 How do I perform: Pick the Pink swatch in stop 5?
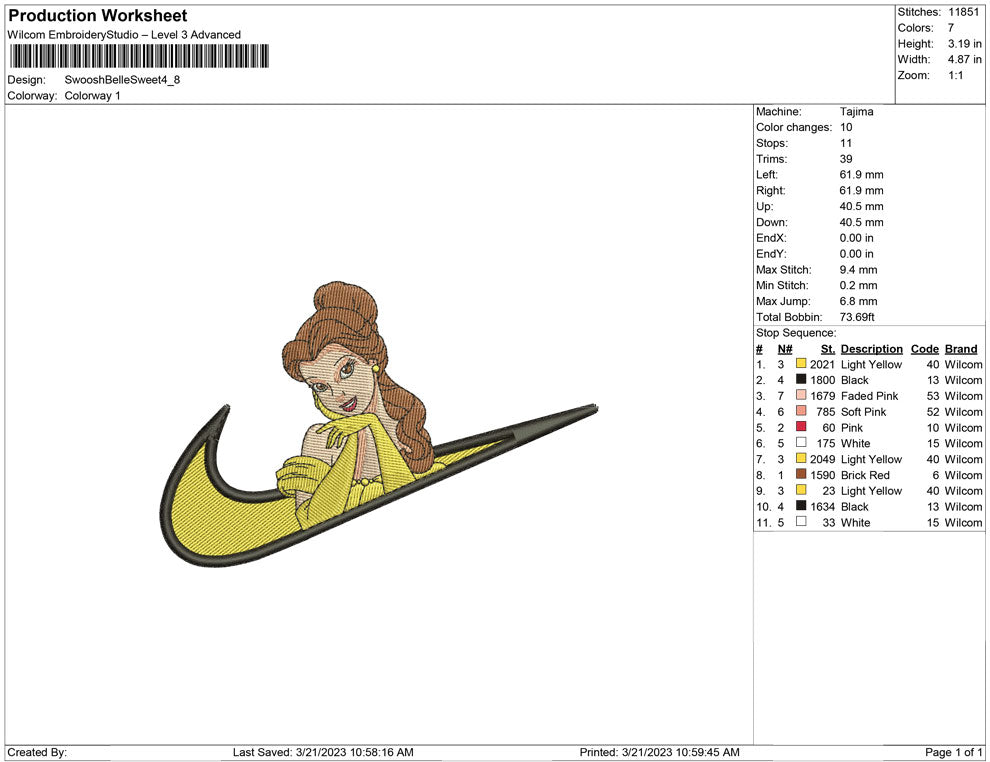[801, 428]
